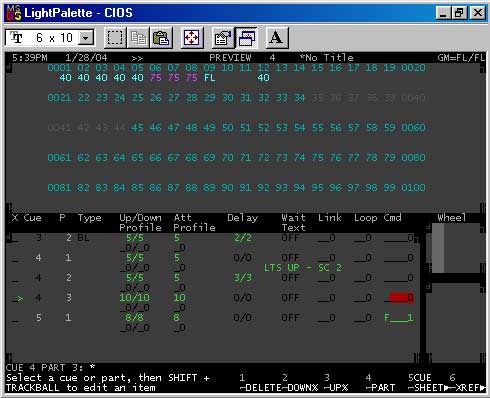Click channel number 0100
Image resolution: width=490 pixels, height=398 pixels.
click(x=413, y=188)
